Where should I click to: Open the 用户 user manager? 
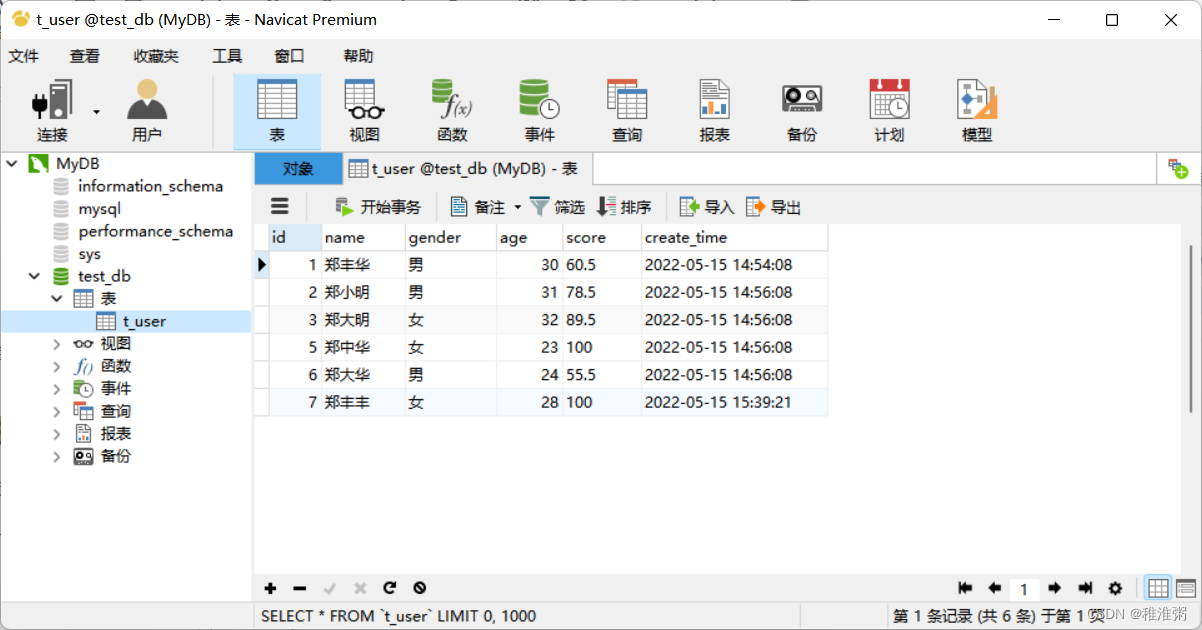[x=147, y=111]
